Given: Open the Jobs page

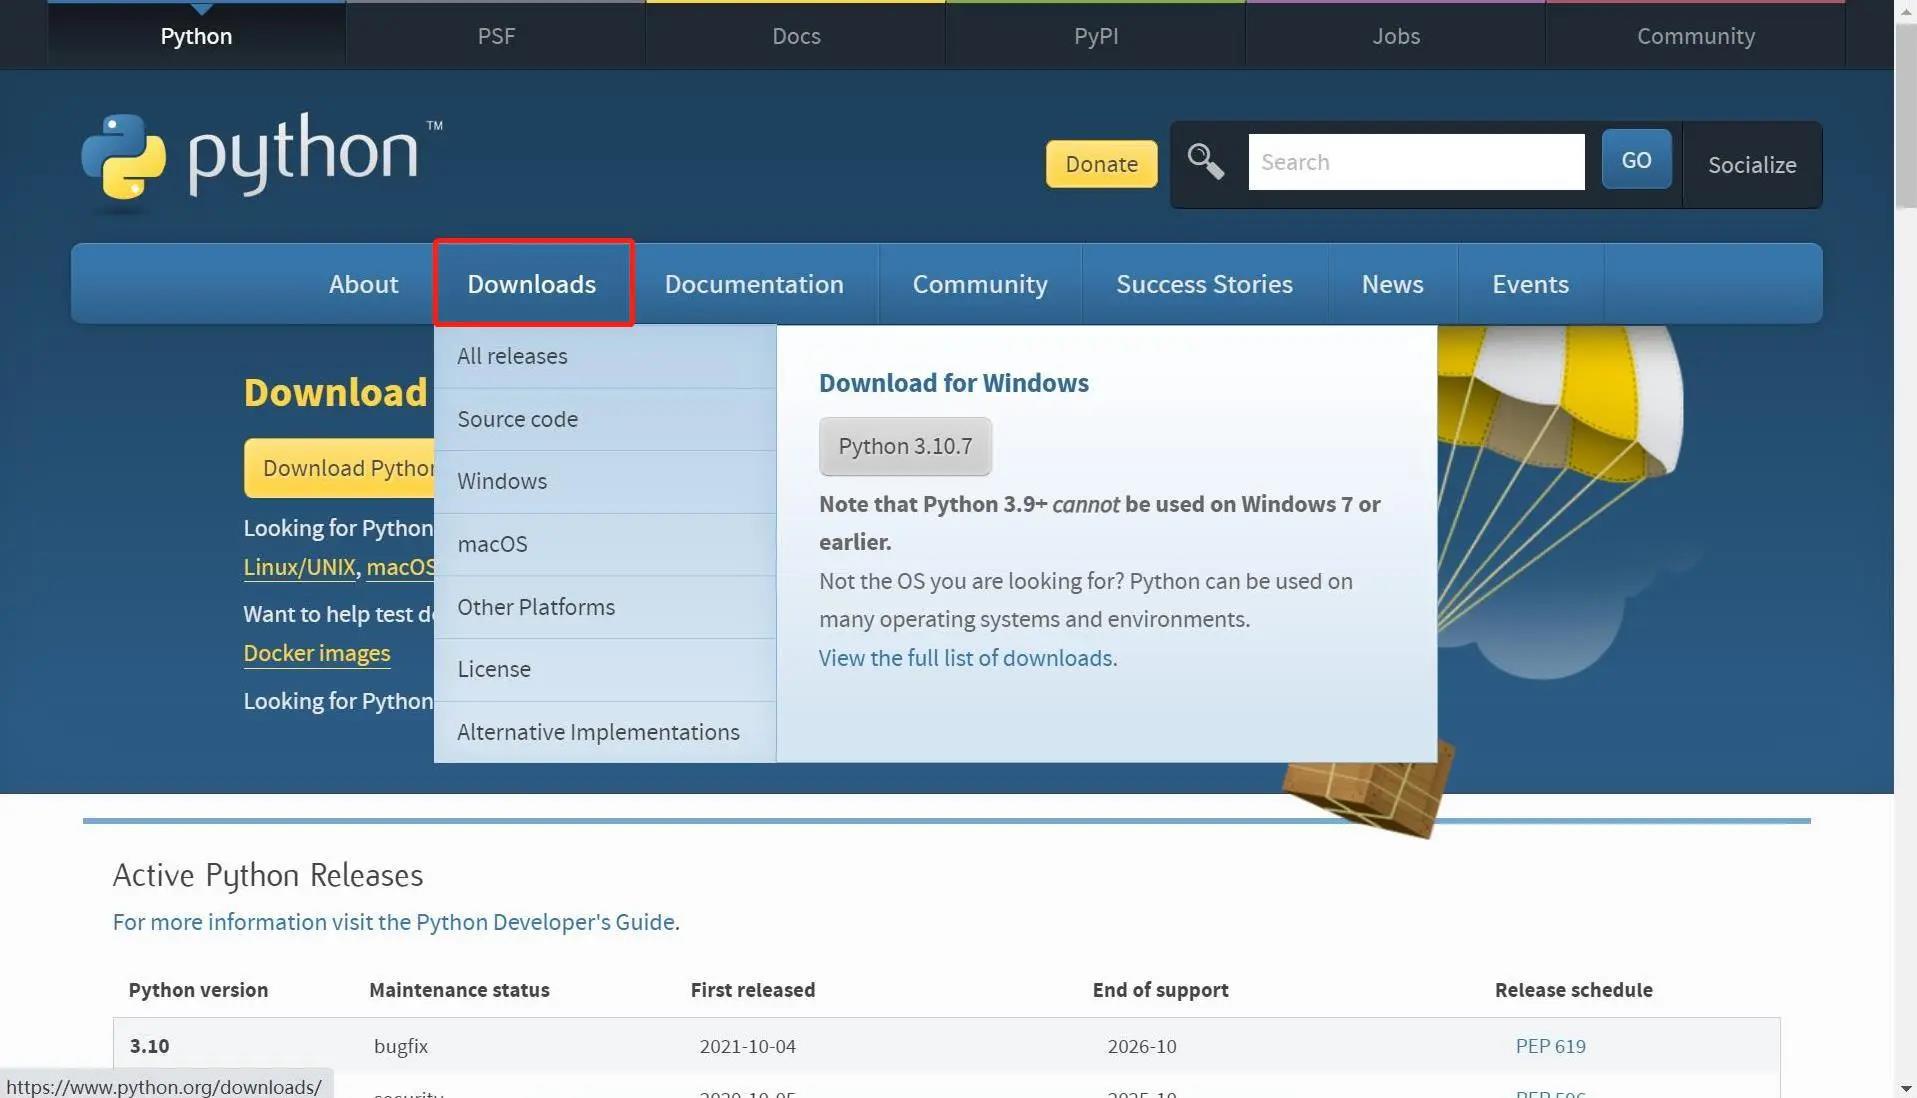Looking at the screenshot, I should (1395, 36).
